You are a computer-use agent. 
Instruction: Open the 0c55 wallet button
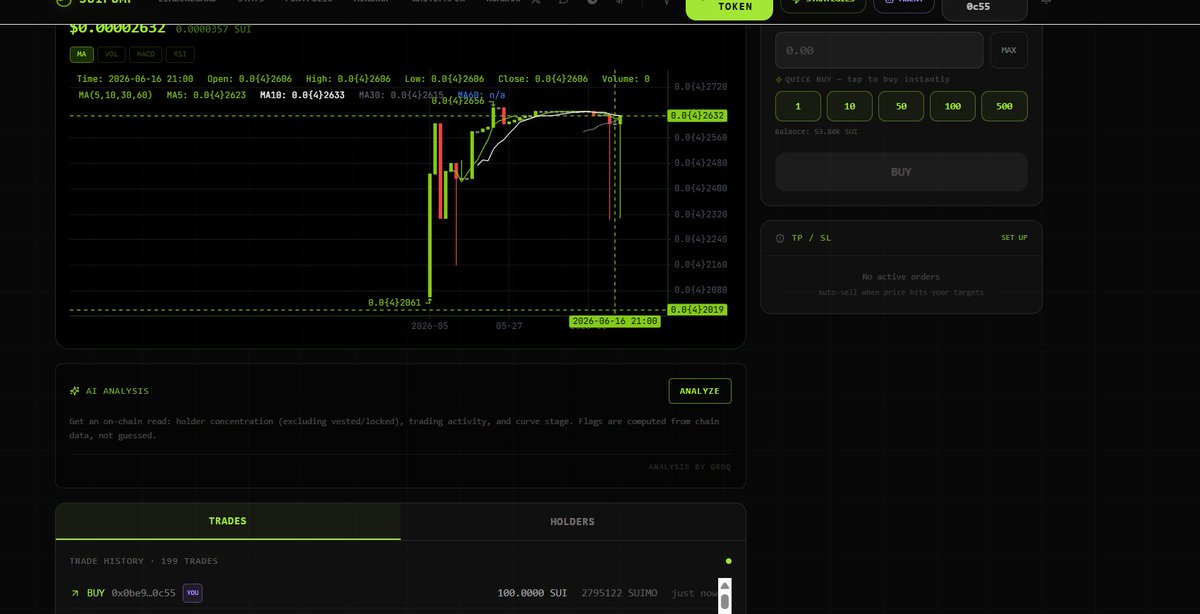click(x=985, y=8)
